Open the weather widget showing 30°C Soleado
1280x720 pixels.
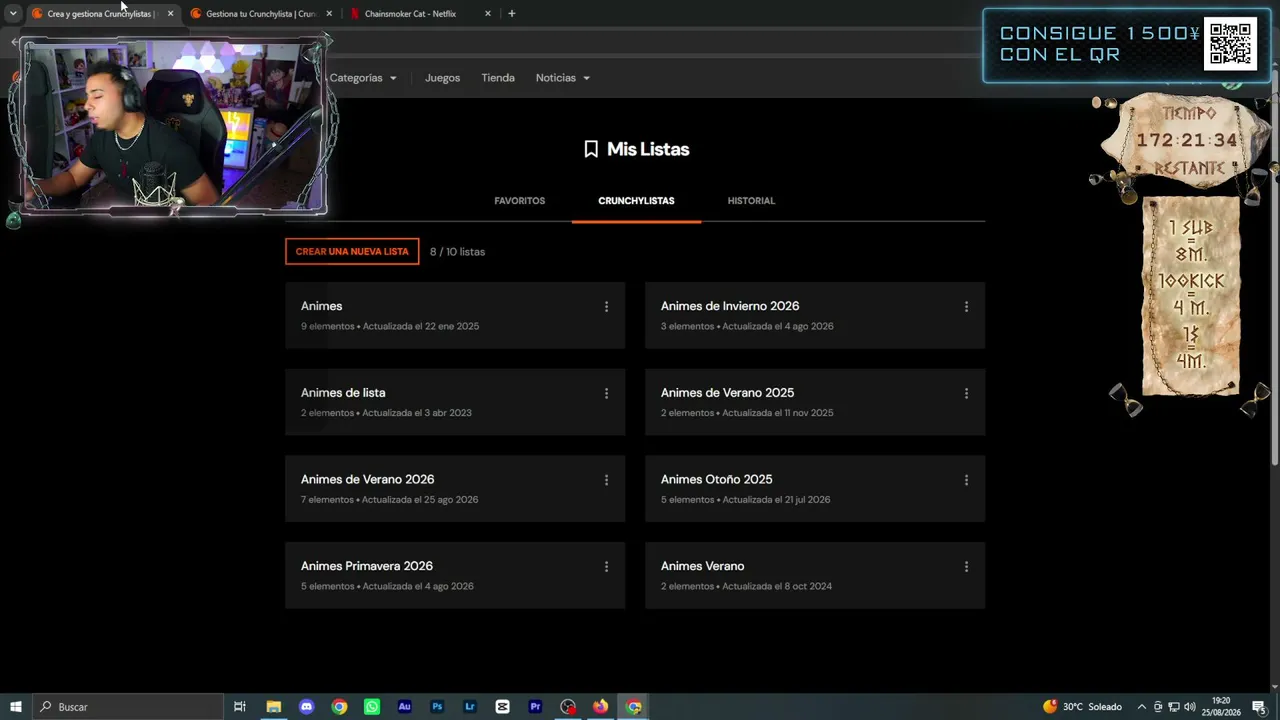click(x=1082, y=707)
